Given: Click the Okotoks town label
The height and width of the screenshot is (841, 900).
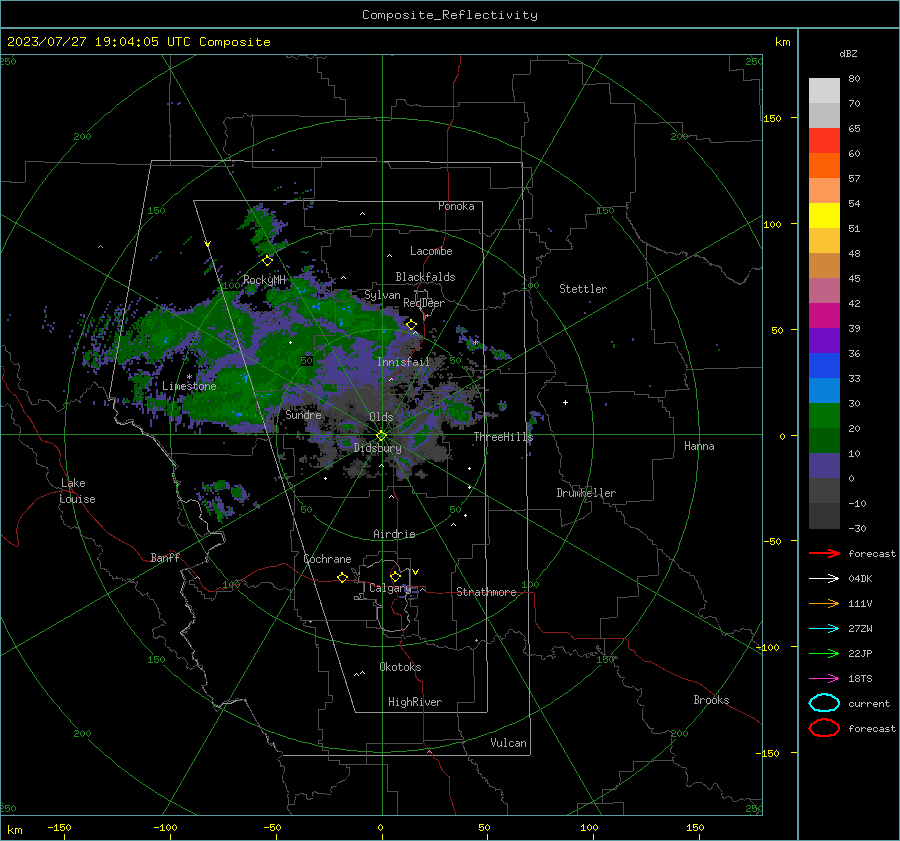Looking at the screenshot, I should tap(400, 667).
